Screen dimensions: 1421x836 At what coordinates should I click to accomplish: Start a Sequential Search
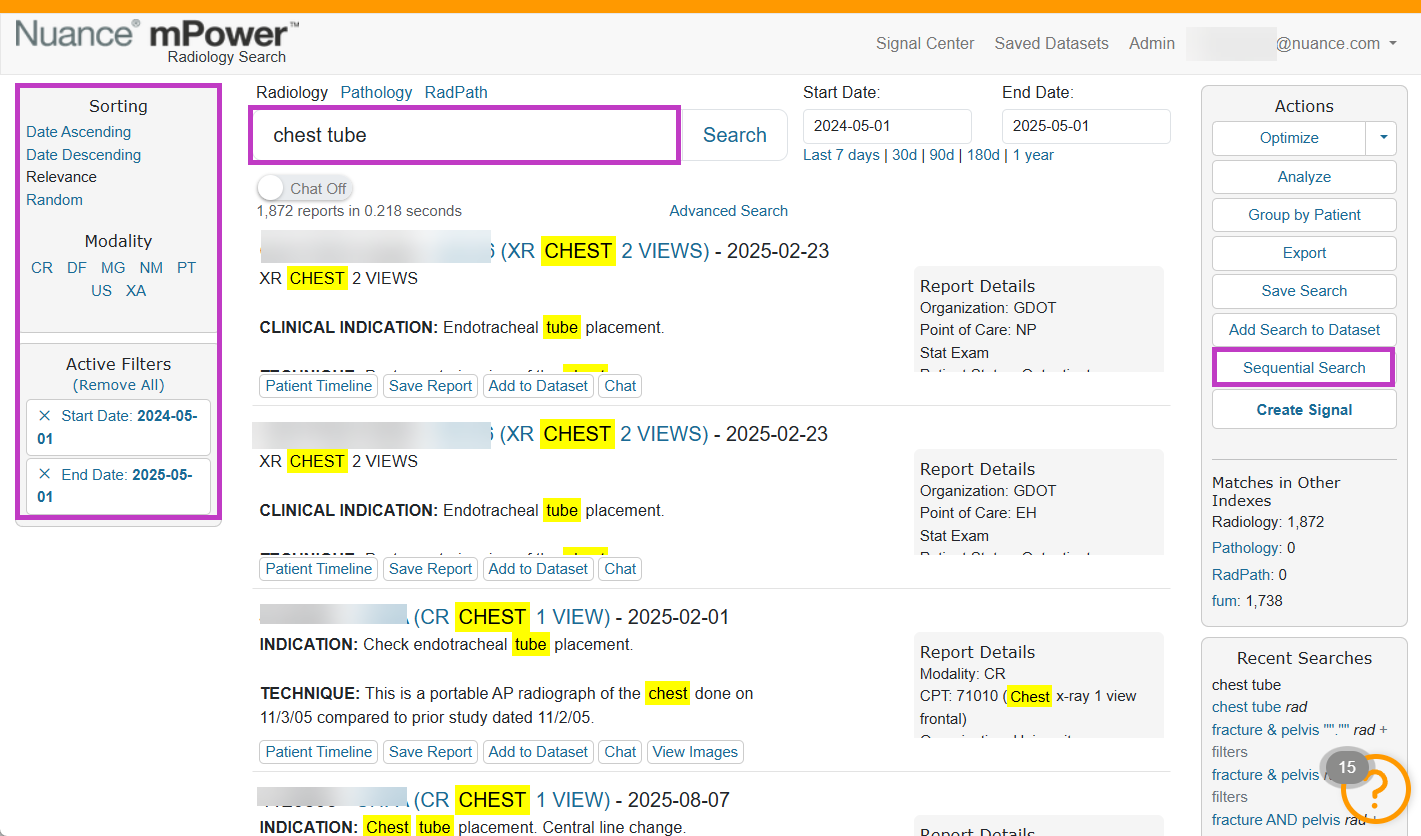1304,367
